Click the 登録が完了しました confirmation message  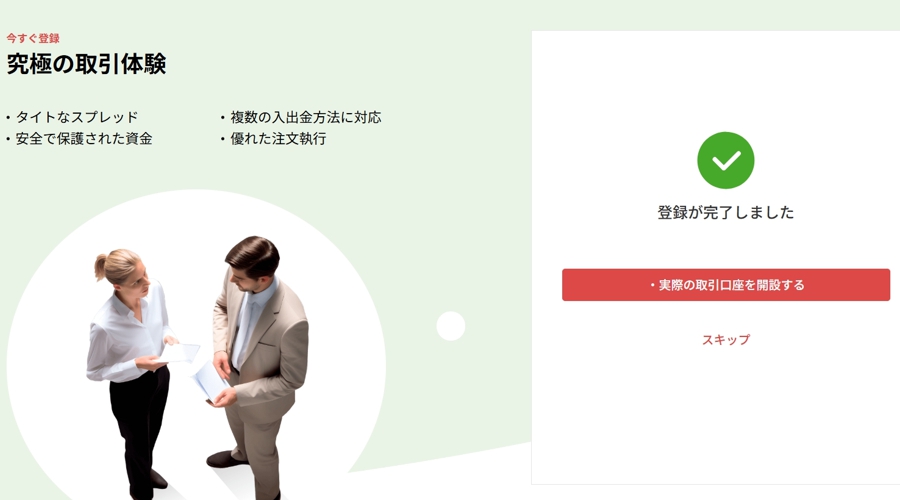[726, 212]
